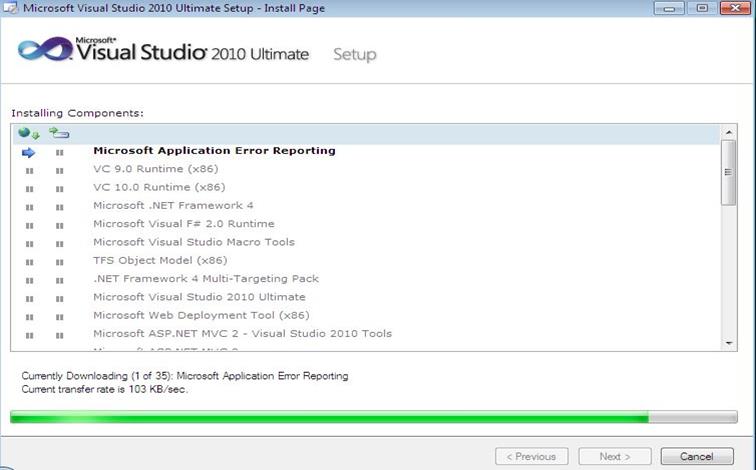756x470 pixels.
Task: Click install pause icon for Microsoft Application Error Reporting
Action: 59,152
